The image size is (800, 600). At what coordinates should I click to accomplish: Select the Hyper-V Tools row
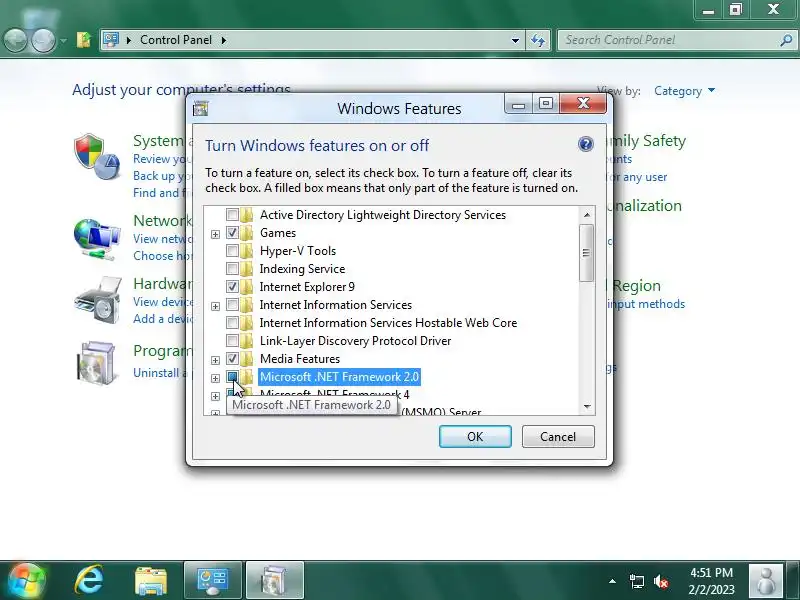[298, 251]
